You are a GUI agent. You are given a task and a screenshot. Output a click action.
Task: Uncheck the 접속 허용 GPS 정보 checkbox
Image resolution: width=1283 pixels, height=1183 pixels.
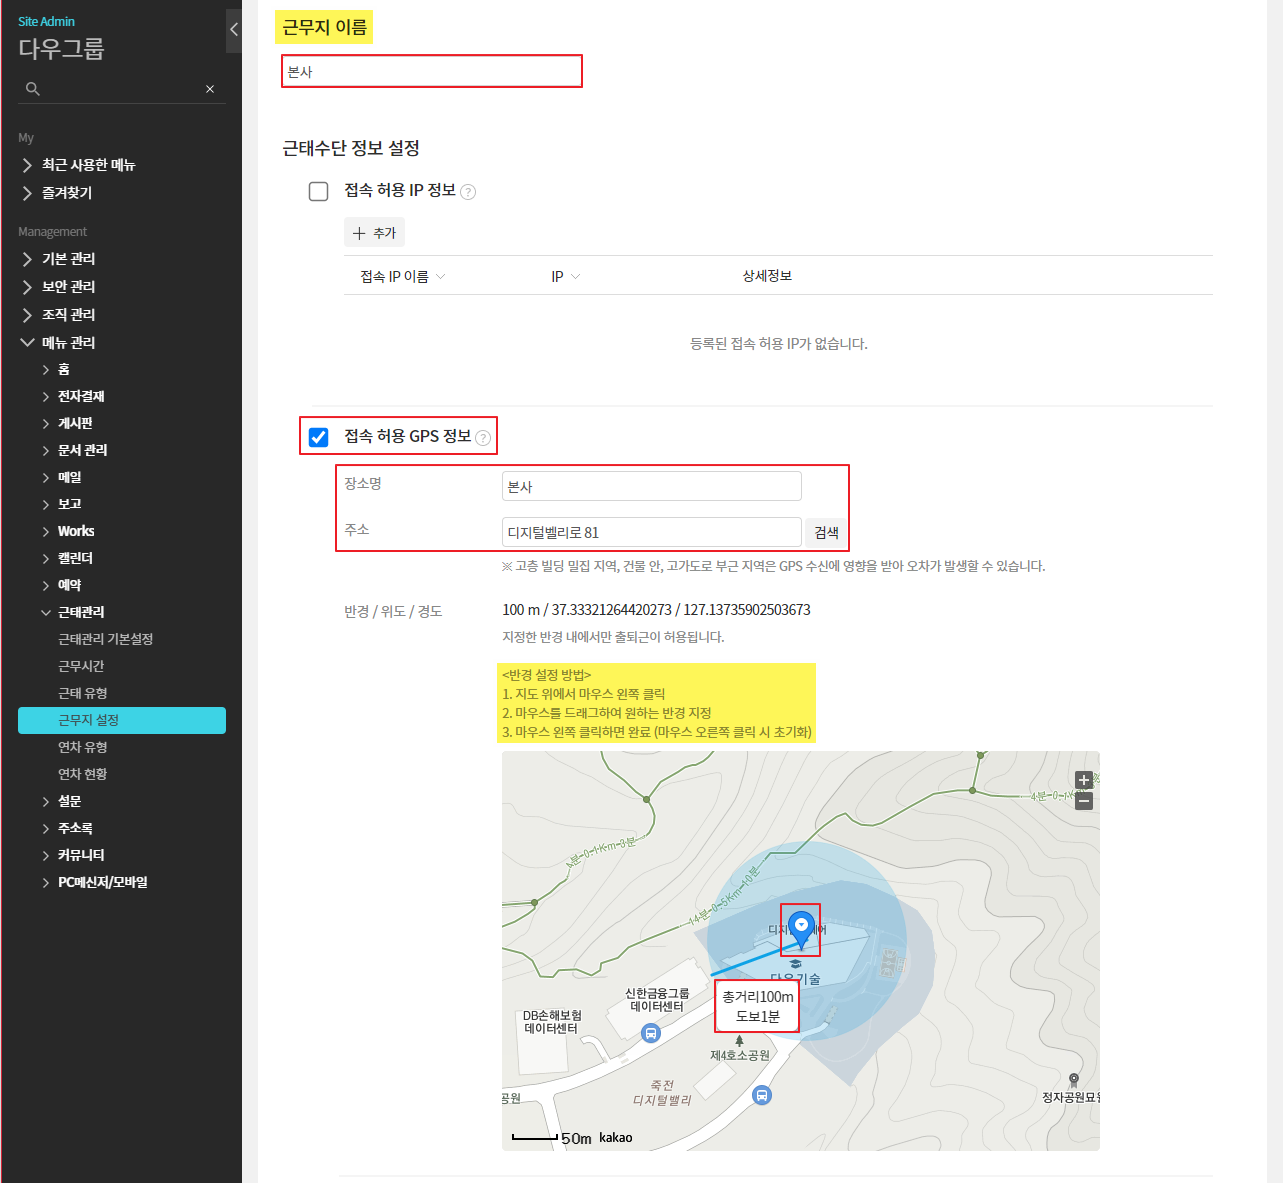click(x=319, y=437)
